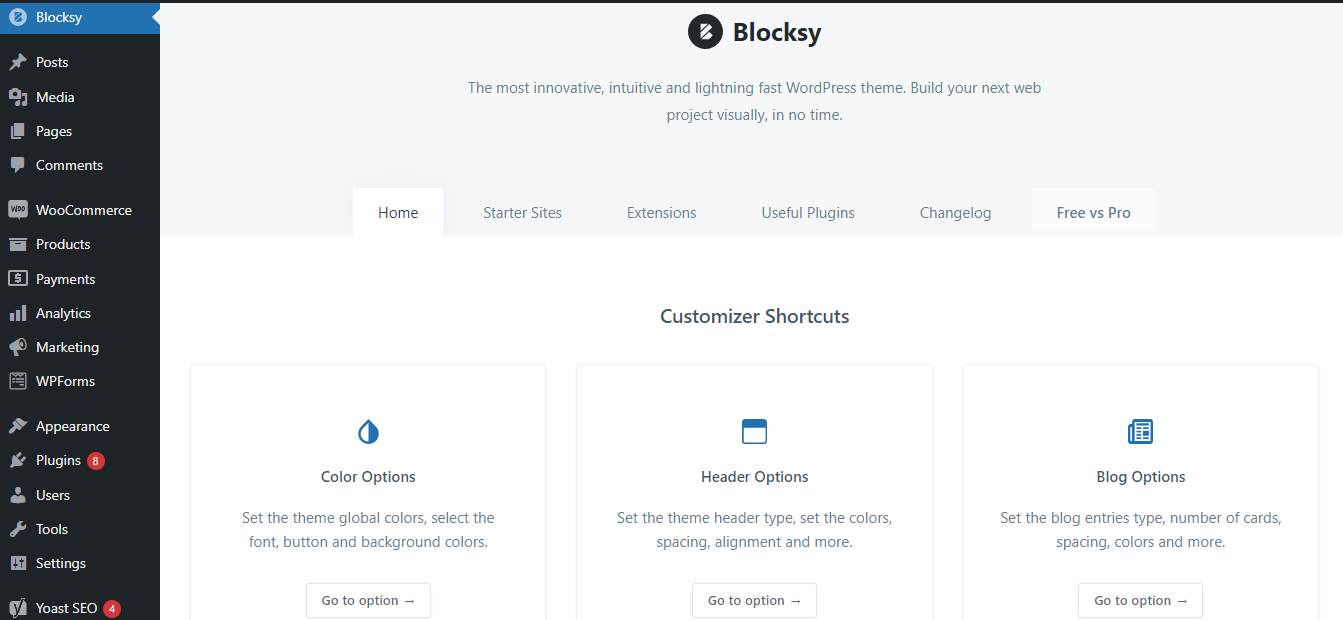1343x620 pixels.
Task: Click the WooCommerce logo icon
Action: coord(18,210)
